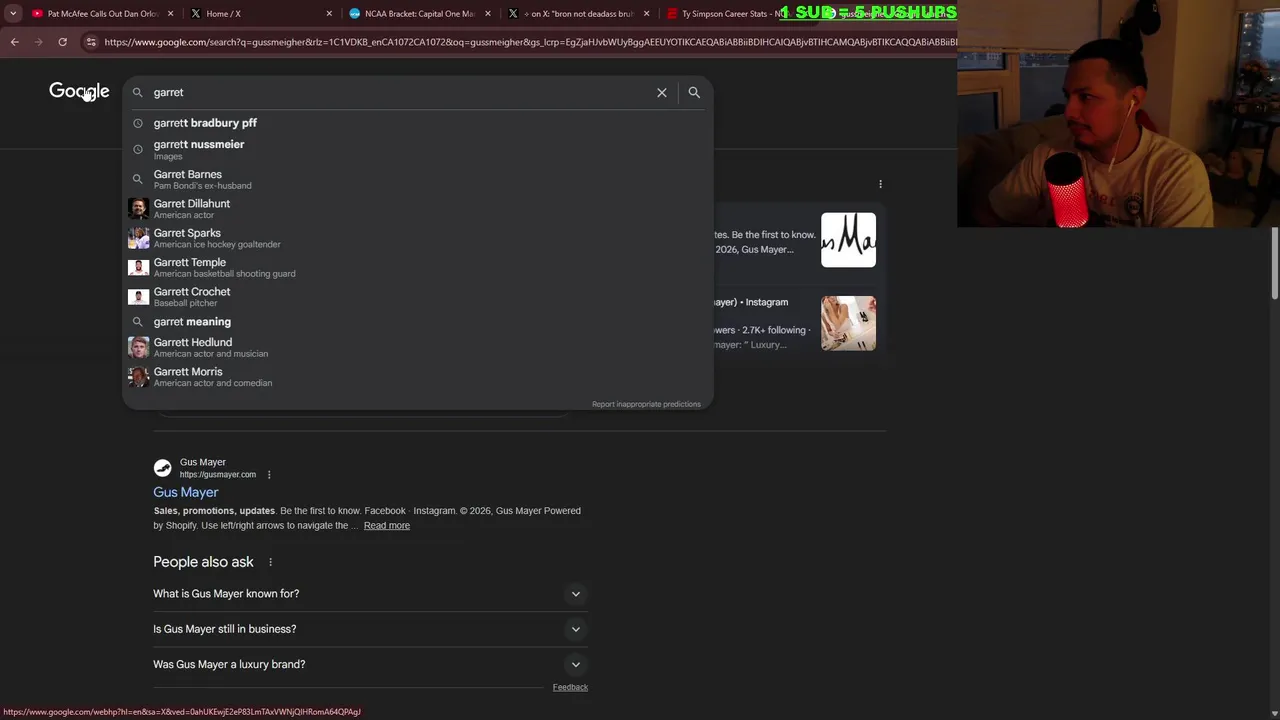Image resolution: width=1280 pixels, height=720 pixels.
Task: Click Garrett Hedlund's thumbnail photo
Action: [138, 347]
